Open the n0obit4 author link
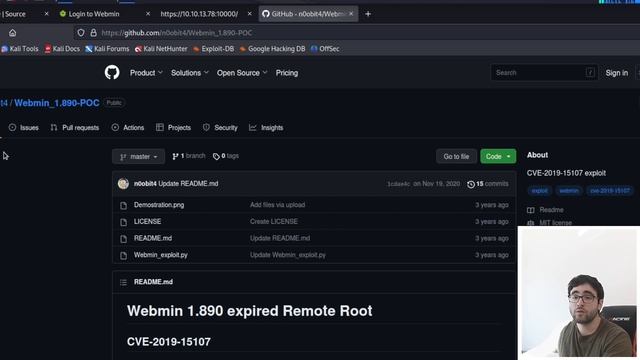The height and width of the screenshot is (360, 640). [145, 184]
